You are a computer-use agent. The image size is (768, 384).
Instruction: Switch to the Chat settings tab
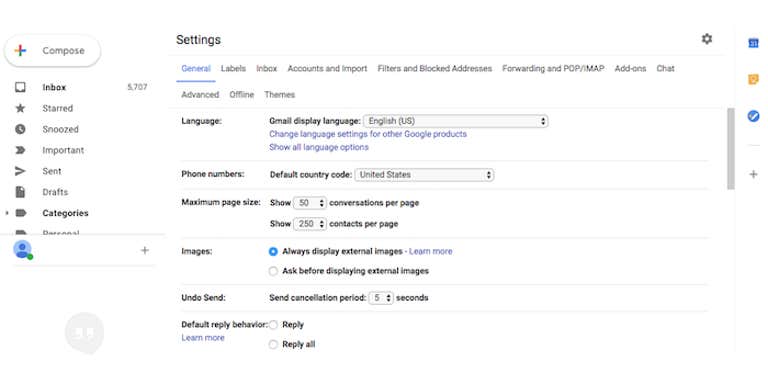tap(665, 69)
